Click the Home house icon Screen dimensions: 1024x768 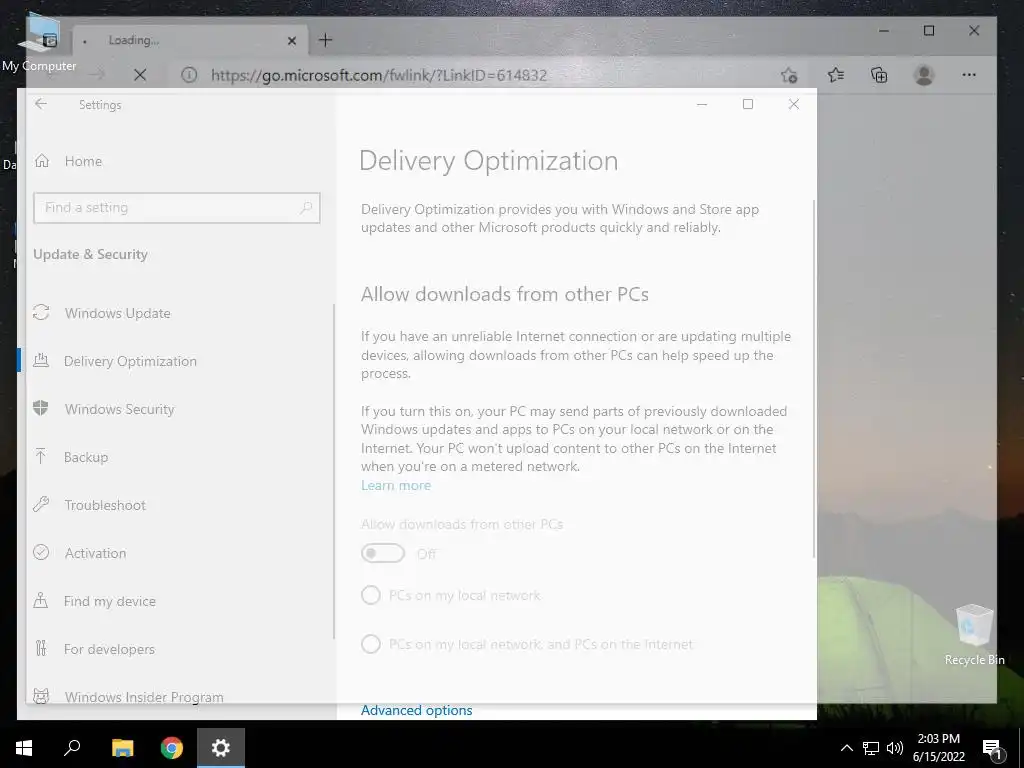coord(42,161)
